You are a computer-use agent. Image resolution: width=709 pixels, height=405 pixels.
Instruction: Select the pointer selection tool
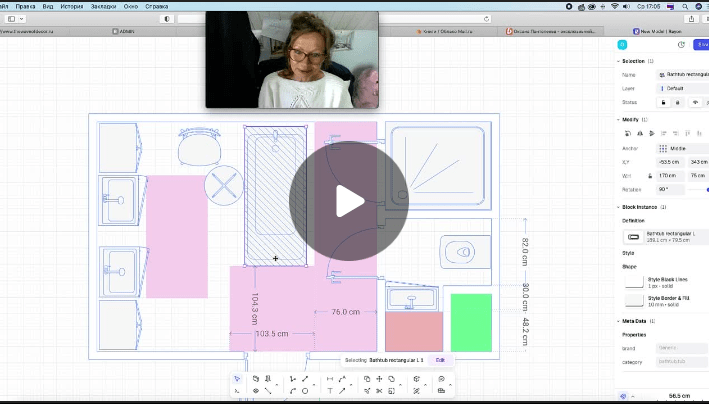tap(237, 379)
